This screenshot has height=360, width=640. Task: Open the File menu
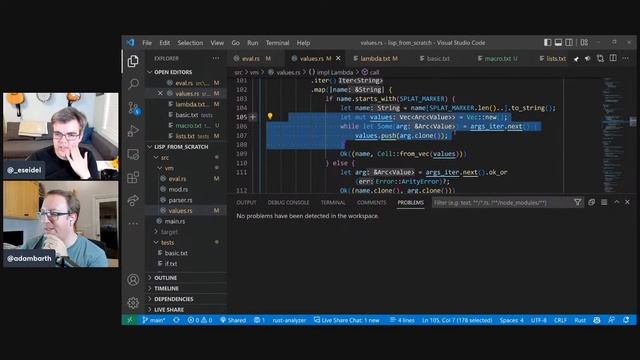tap(147, 43)
